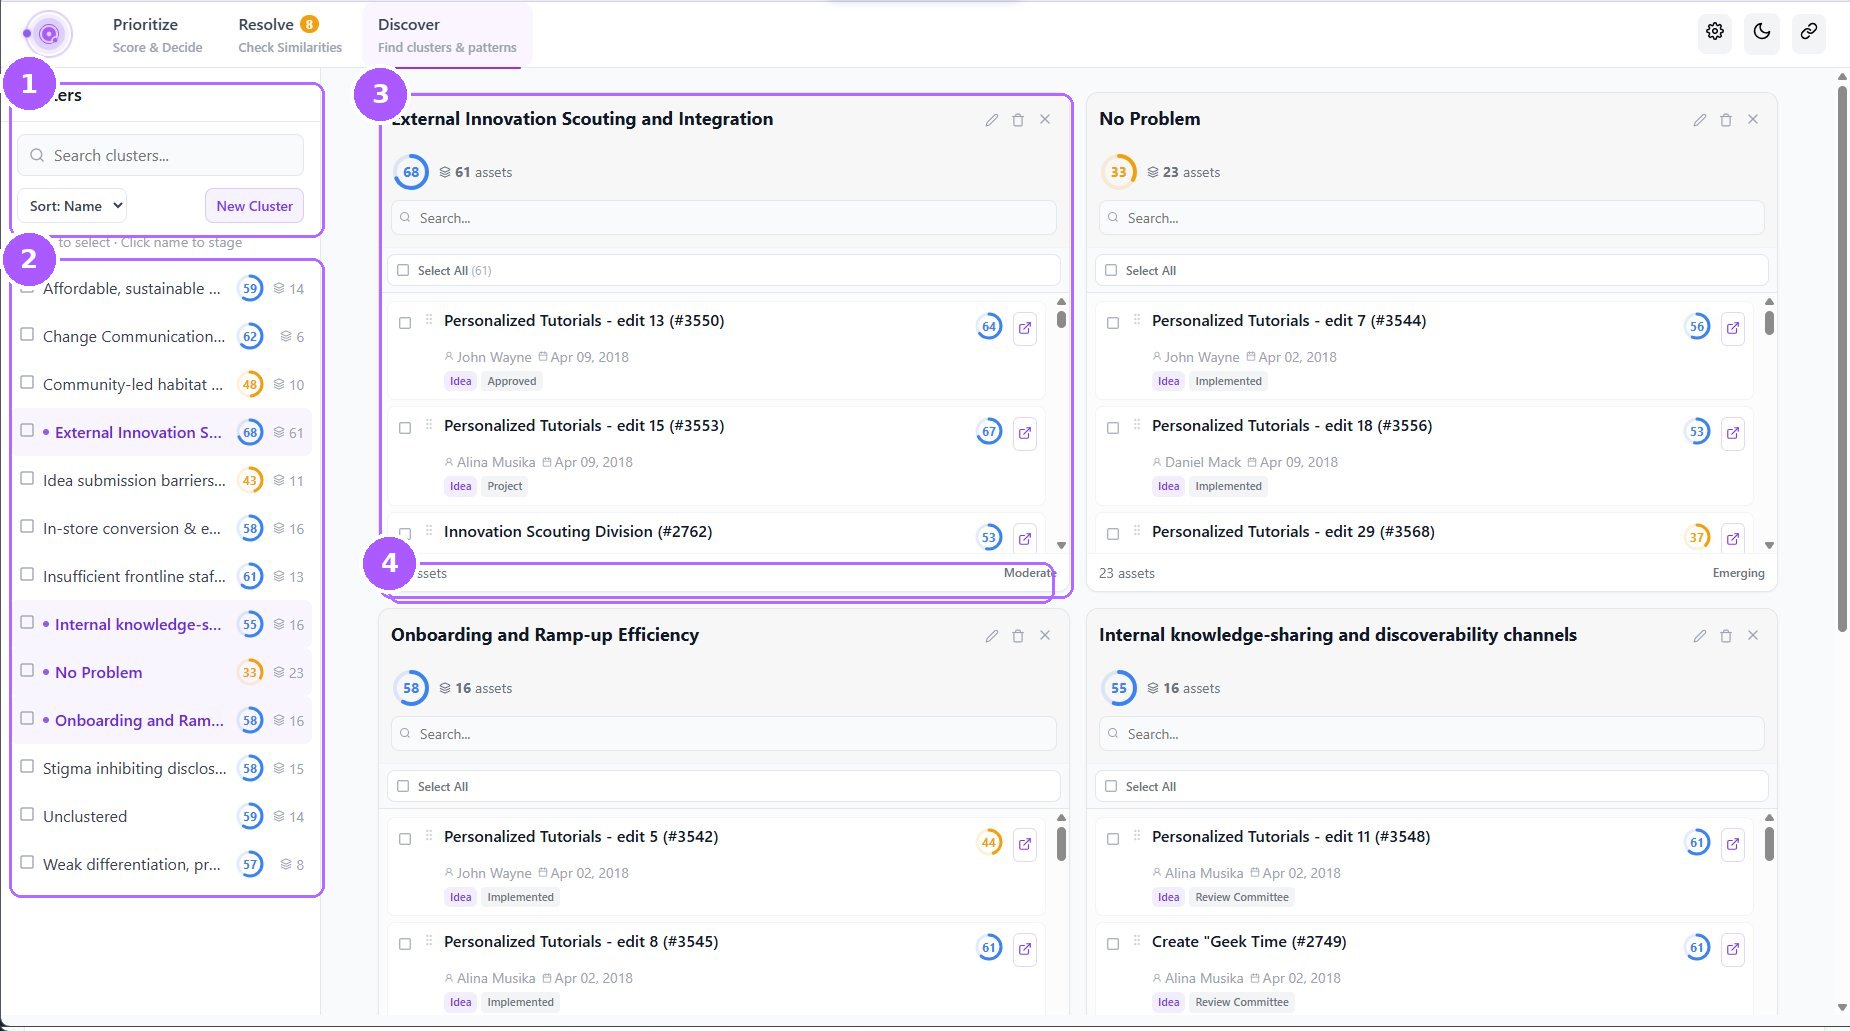Create a New Cluster
The width and height of the screenshot is (1850, 1031).
coord(254,206)
